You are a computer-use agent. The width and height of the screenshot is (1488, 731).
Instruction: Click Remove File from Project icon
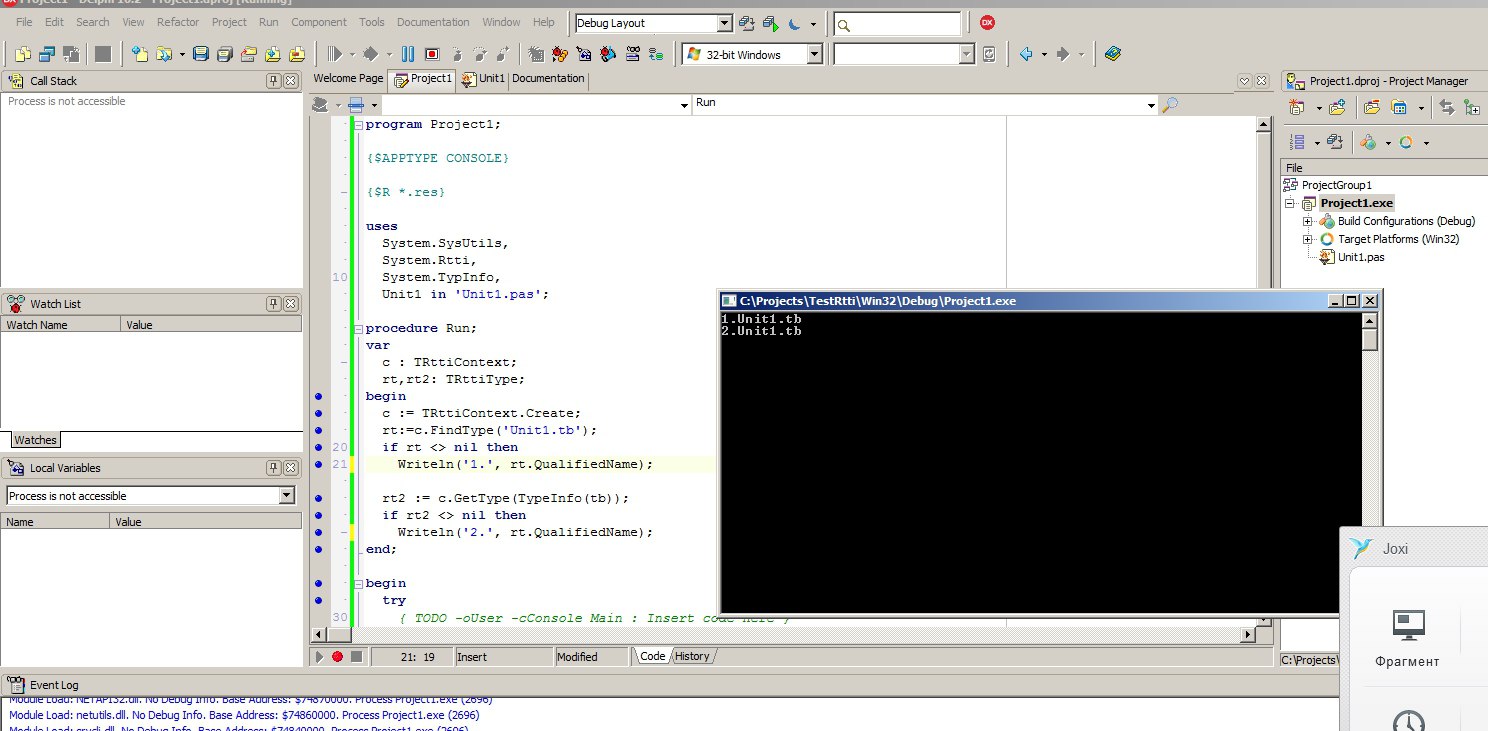(x=296, y=54)
